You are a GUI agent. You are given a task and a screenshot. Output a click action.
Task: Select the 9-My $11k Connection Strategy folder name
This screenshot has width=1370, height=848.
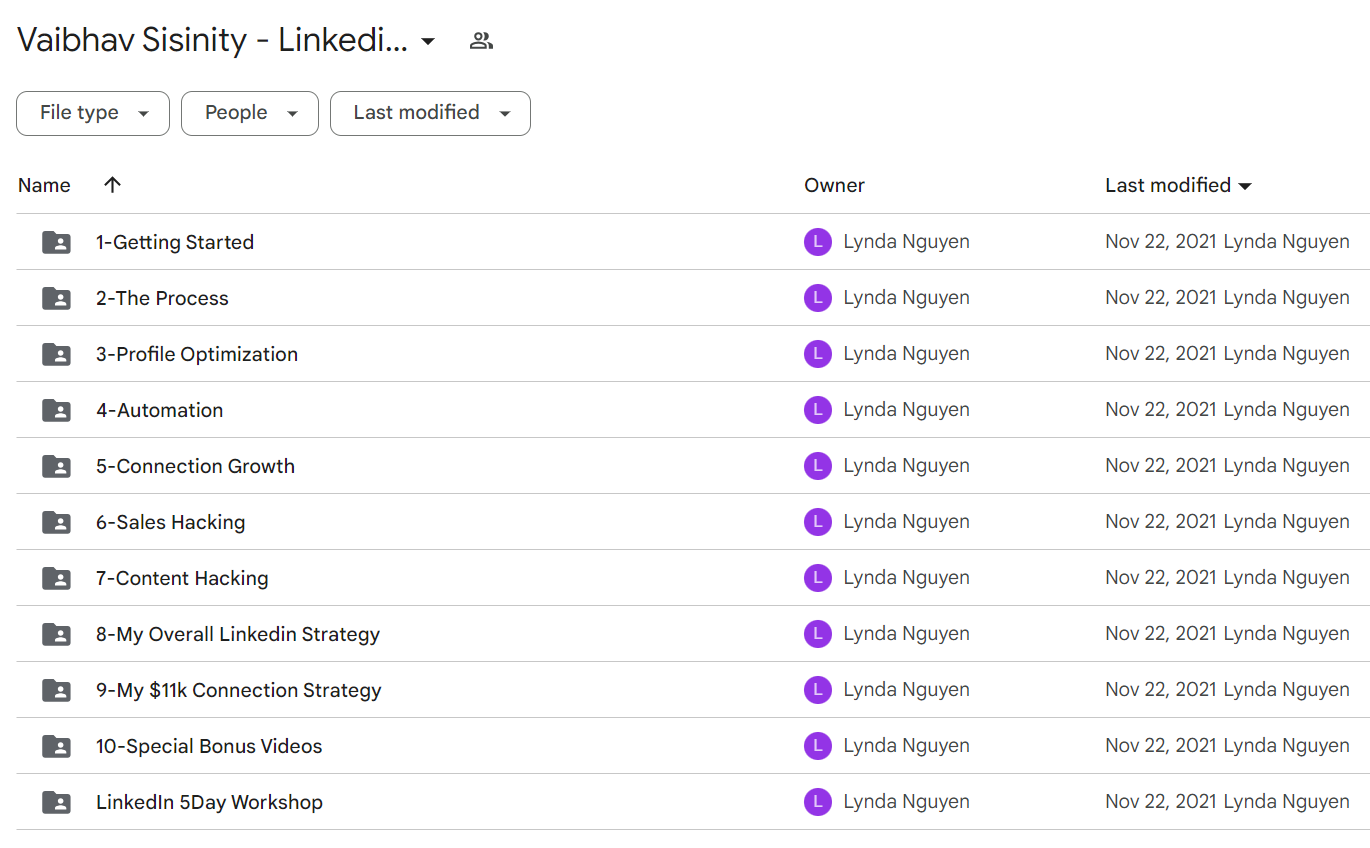tap(239, 690)
